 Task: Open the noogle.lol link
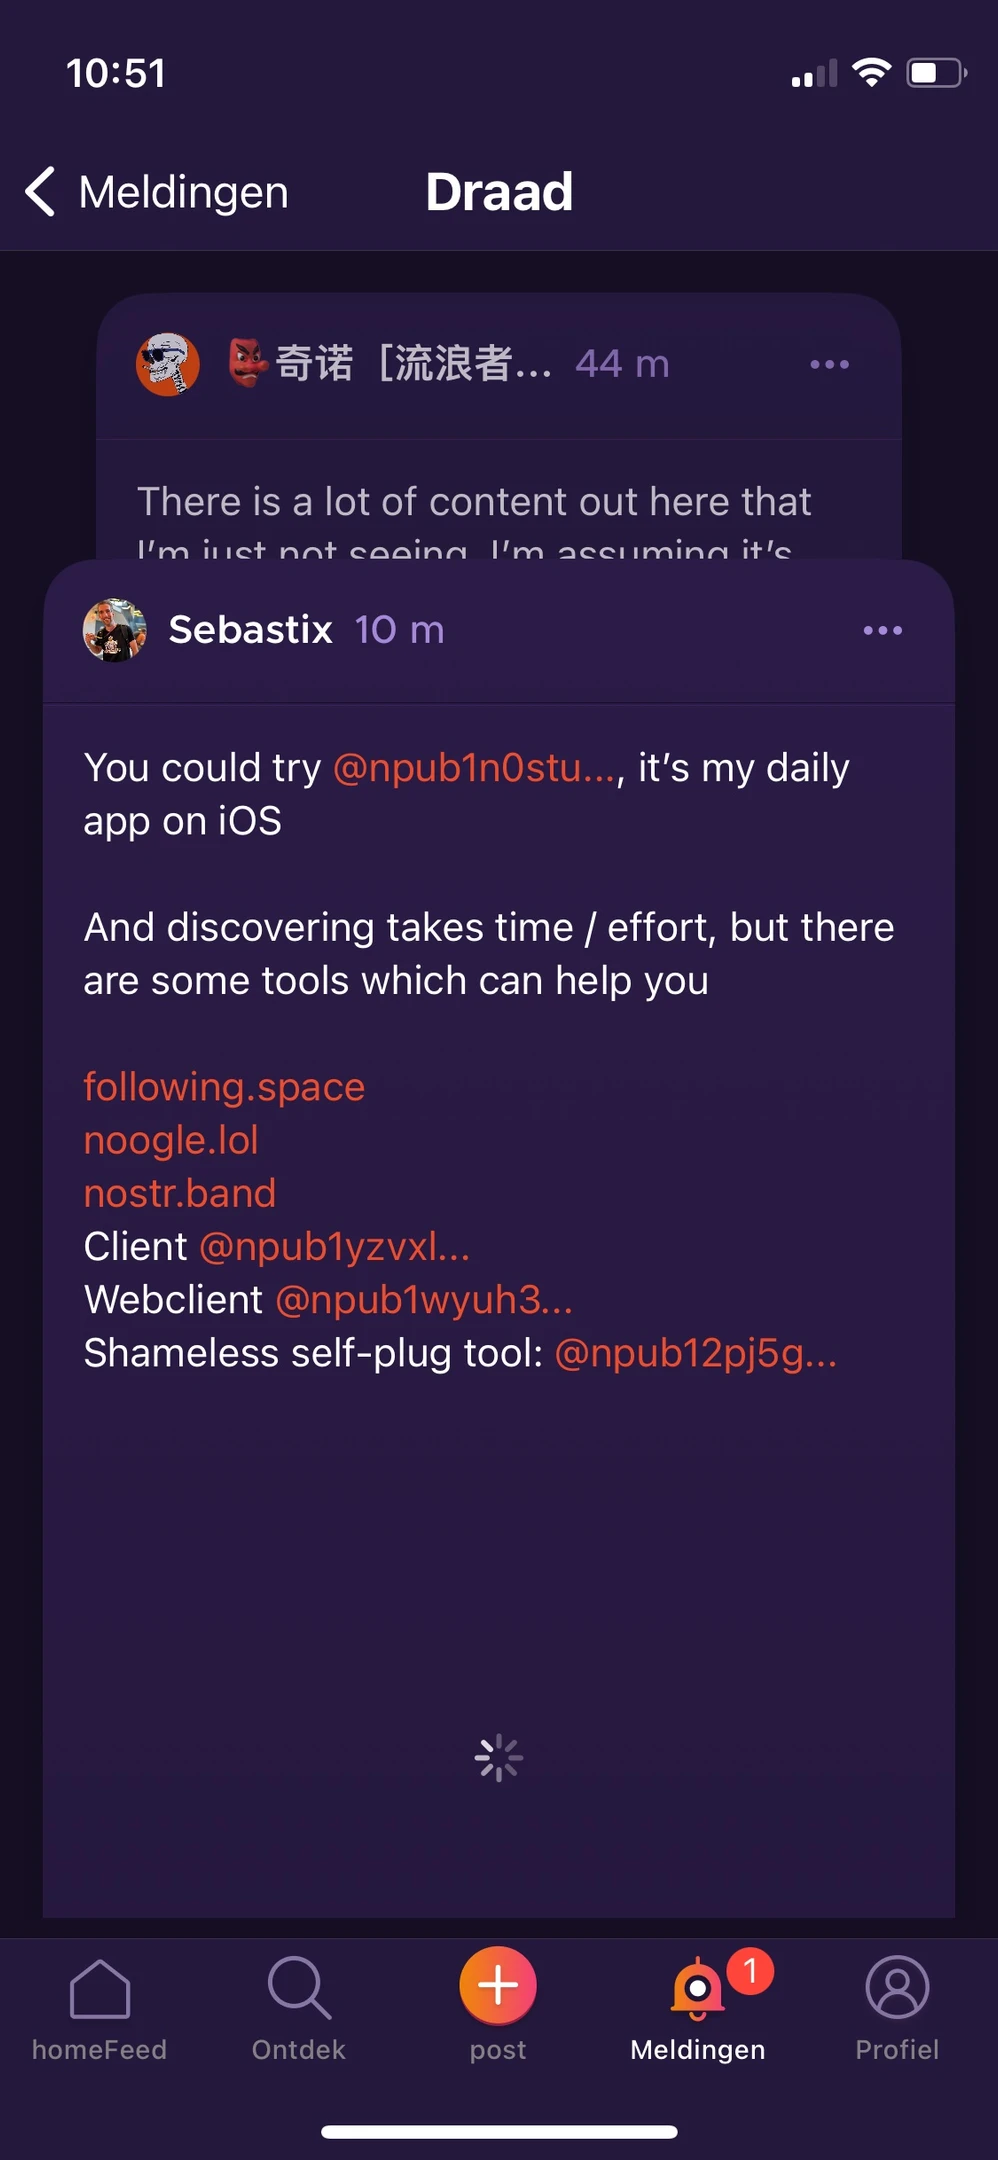coord(171,1140)
